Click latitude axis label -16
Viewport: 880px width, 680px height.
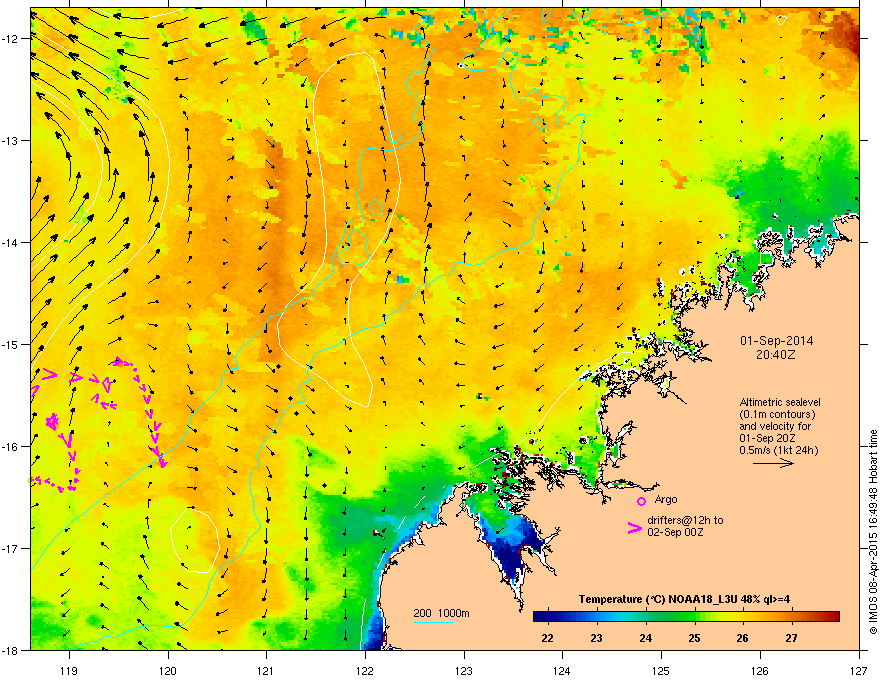(10, 447)
